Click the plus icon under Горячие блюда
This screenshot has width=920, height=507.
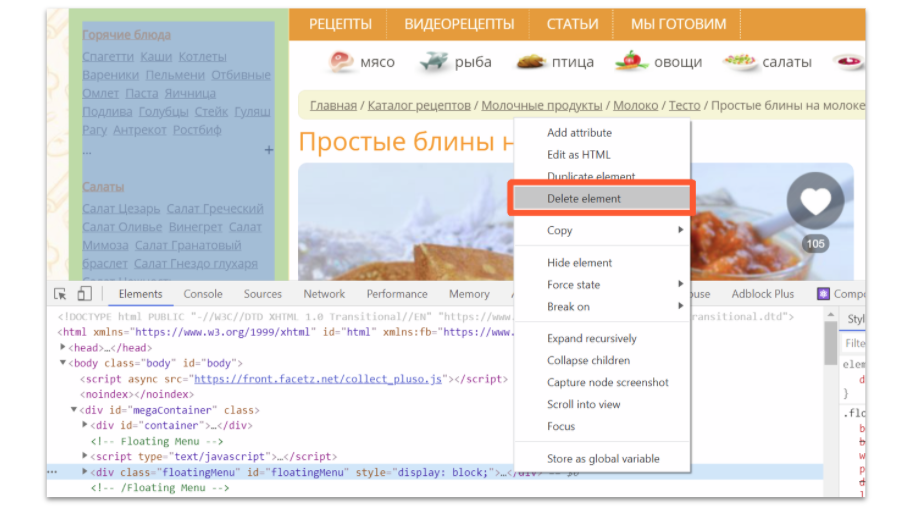point(269,150)
